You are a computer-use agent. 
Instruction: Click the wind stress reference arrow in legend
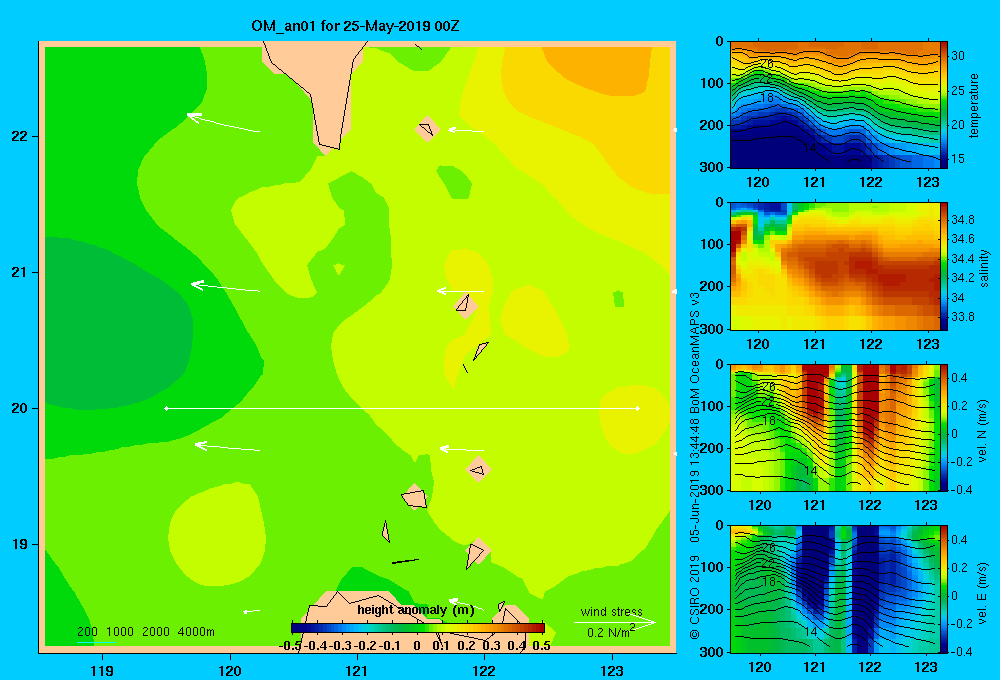coord(614,622)
